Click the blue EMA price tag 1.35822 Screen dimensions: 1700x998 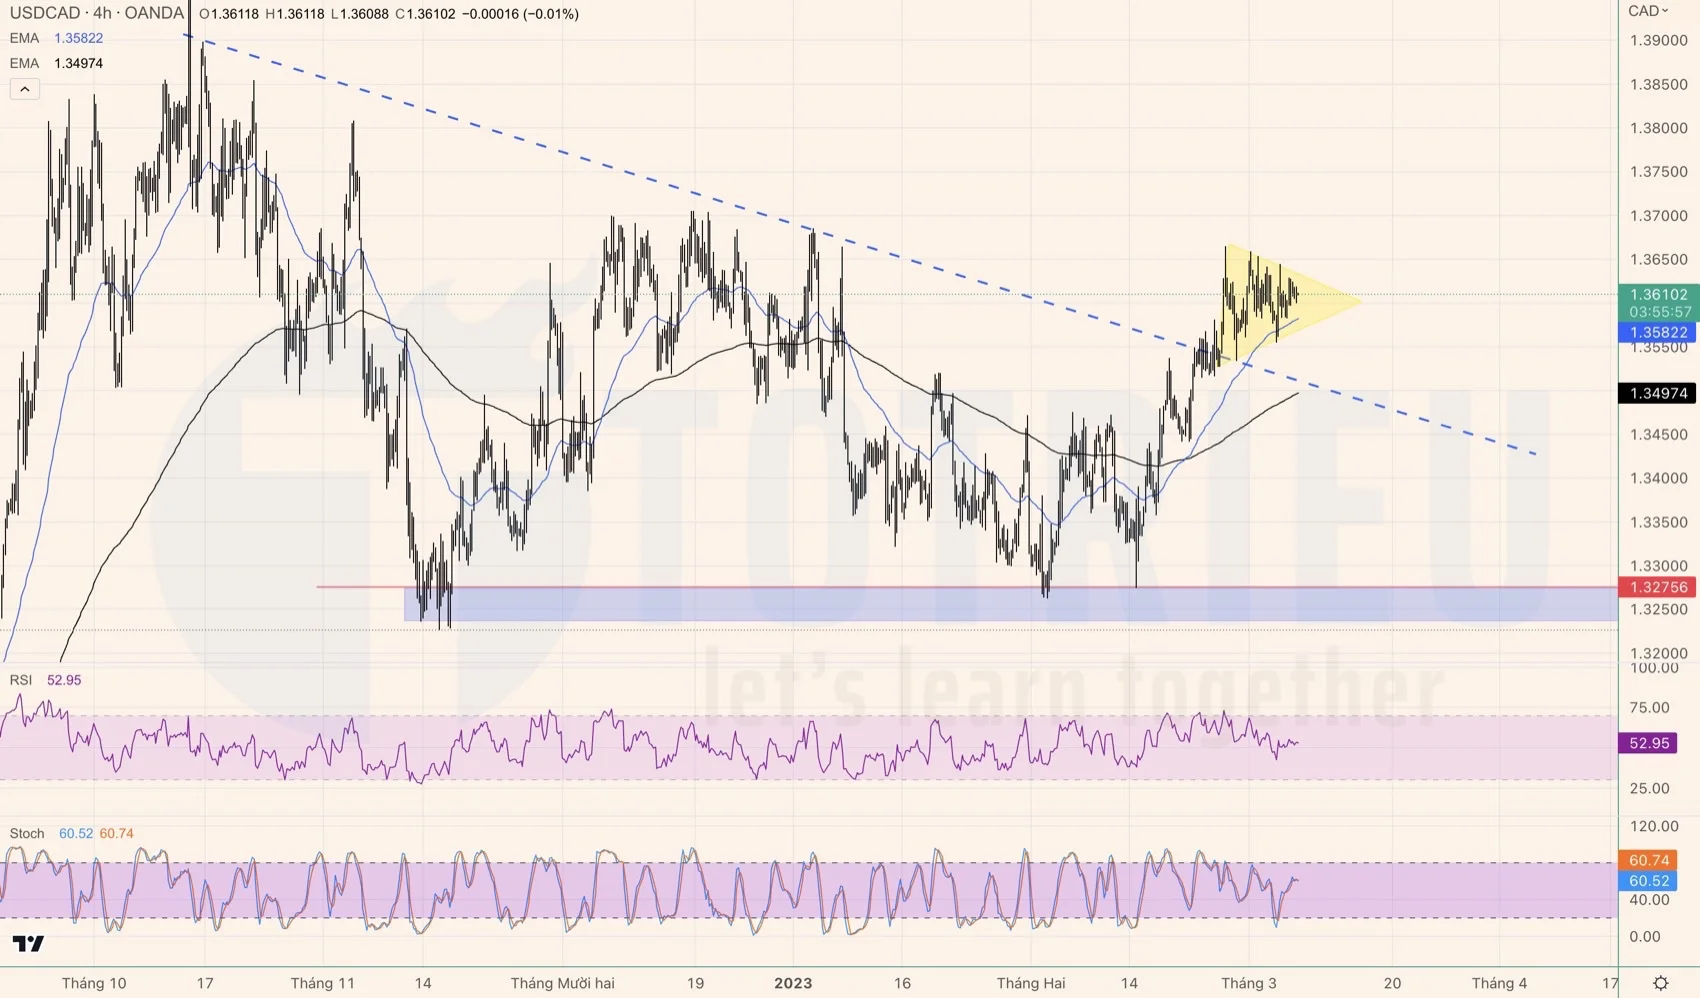[1658, 332]
